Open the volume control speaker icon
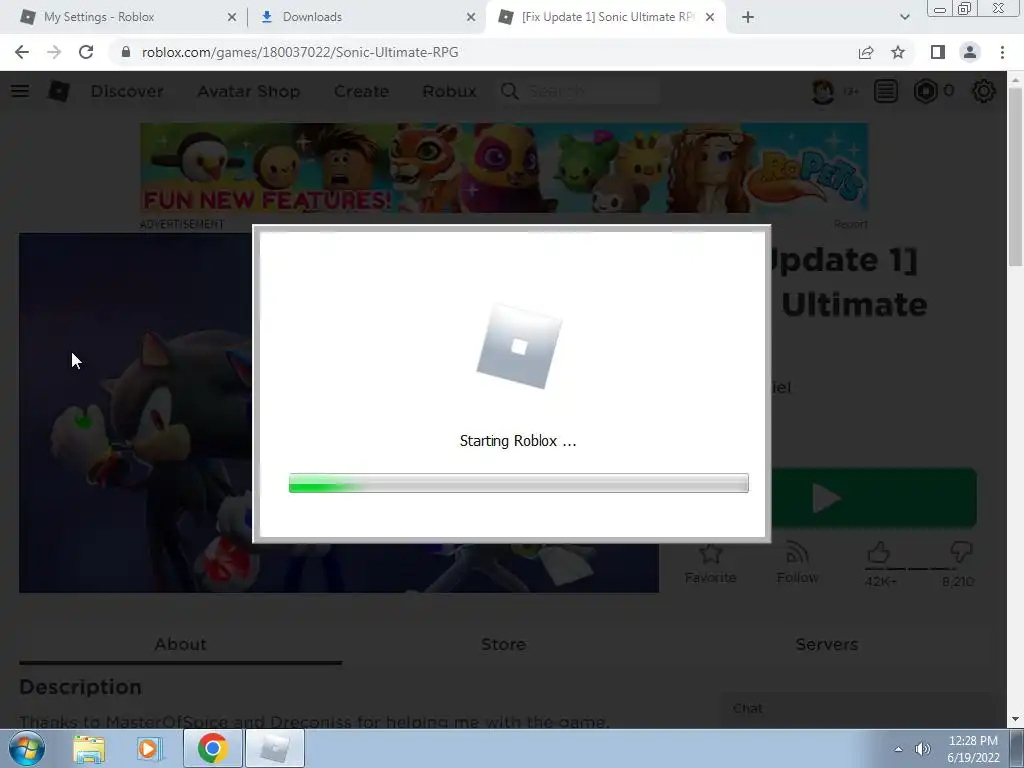This screenshot has height=768, width=1024. [923, 749]
